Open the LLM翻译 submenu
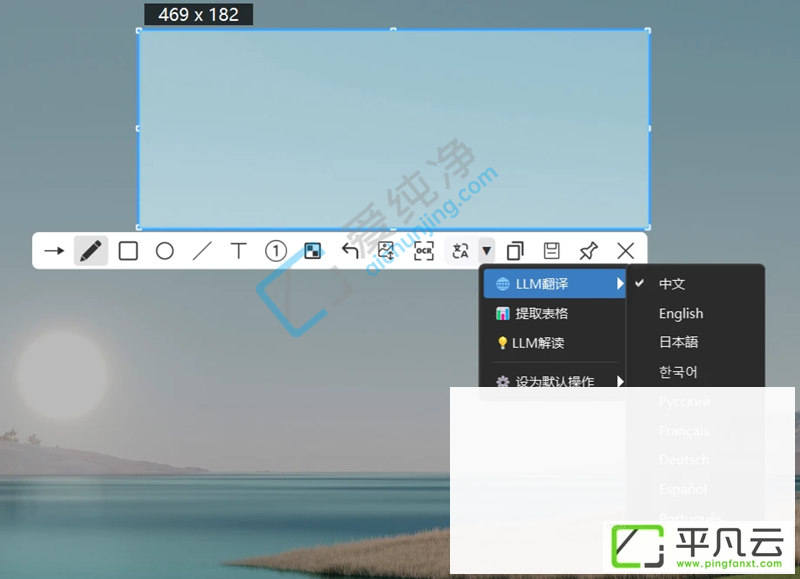Image resolution: width=800 pixels, height=579 pixels. (x=554, y=284)
